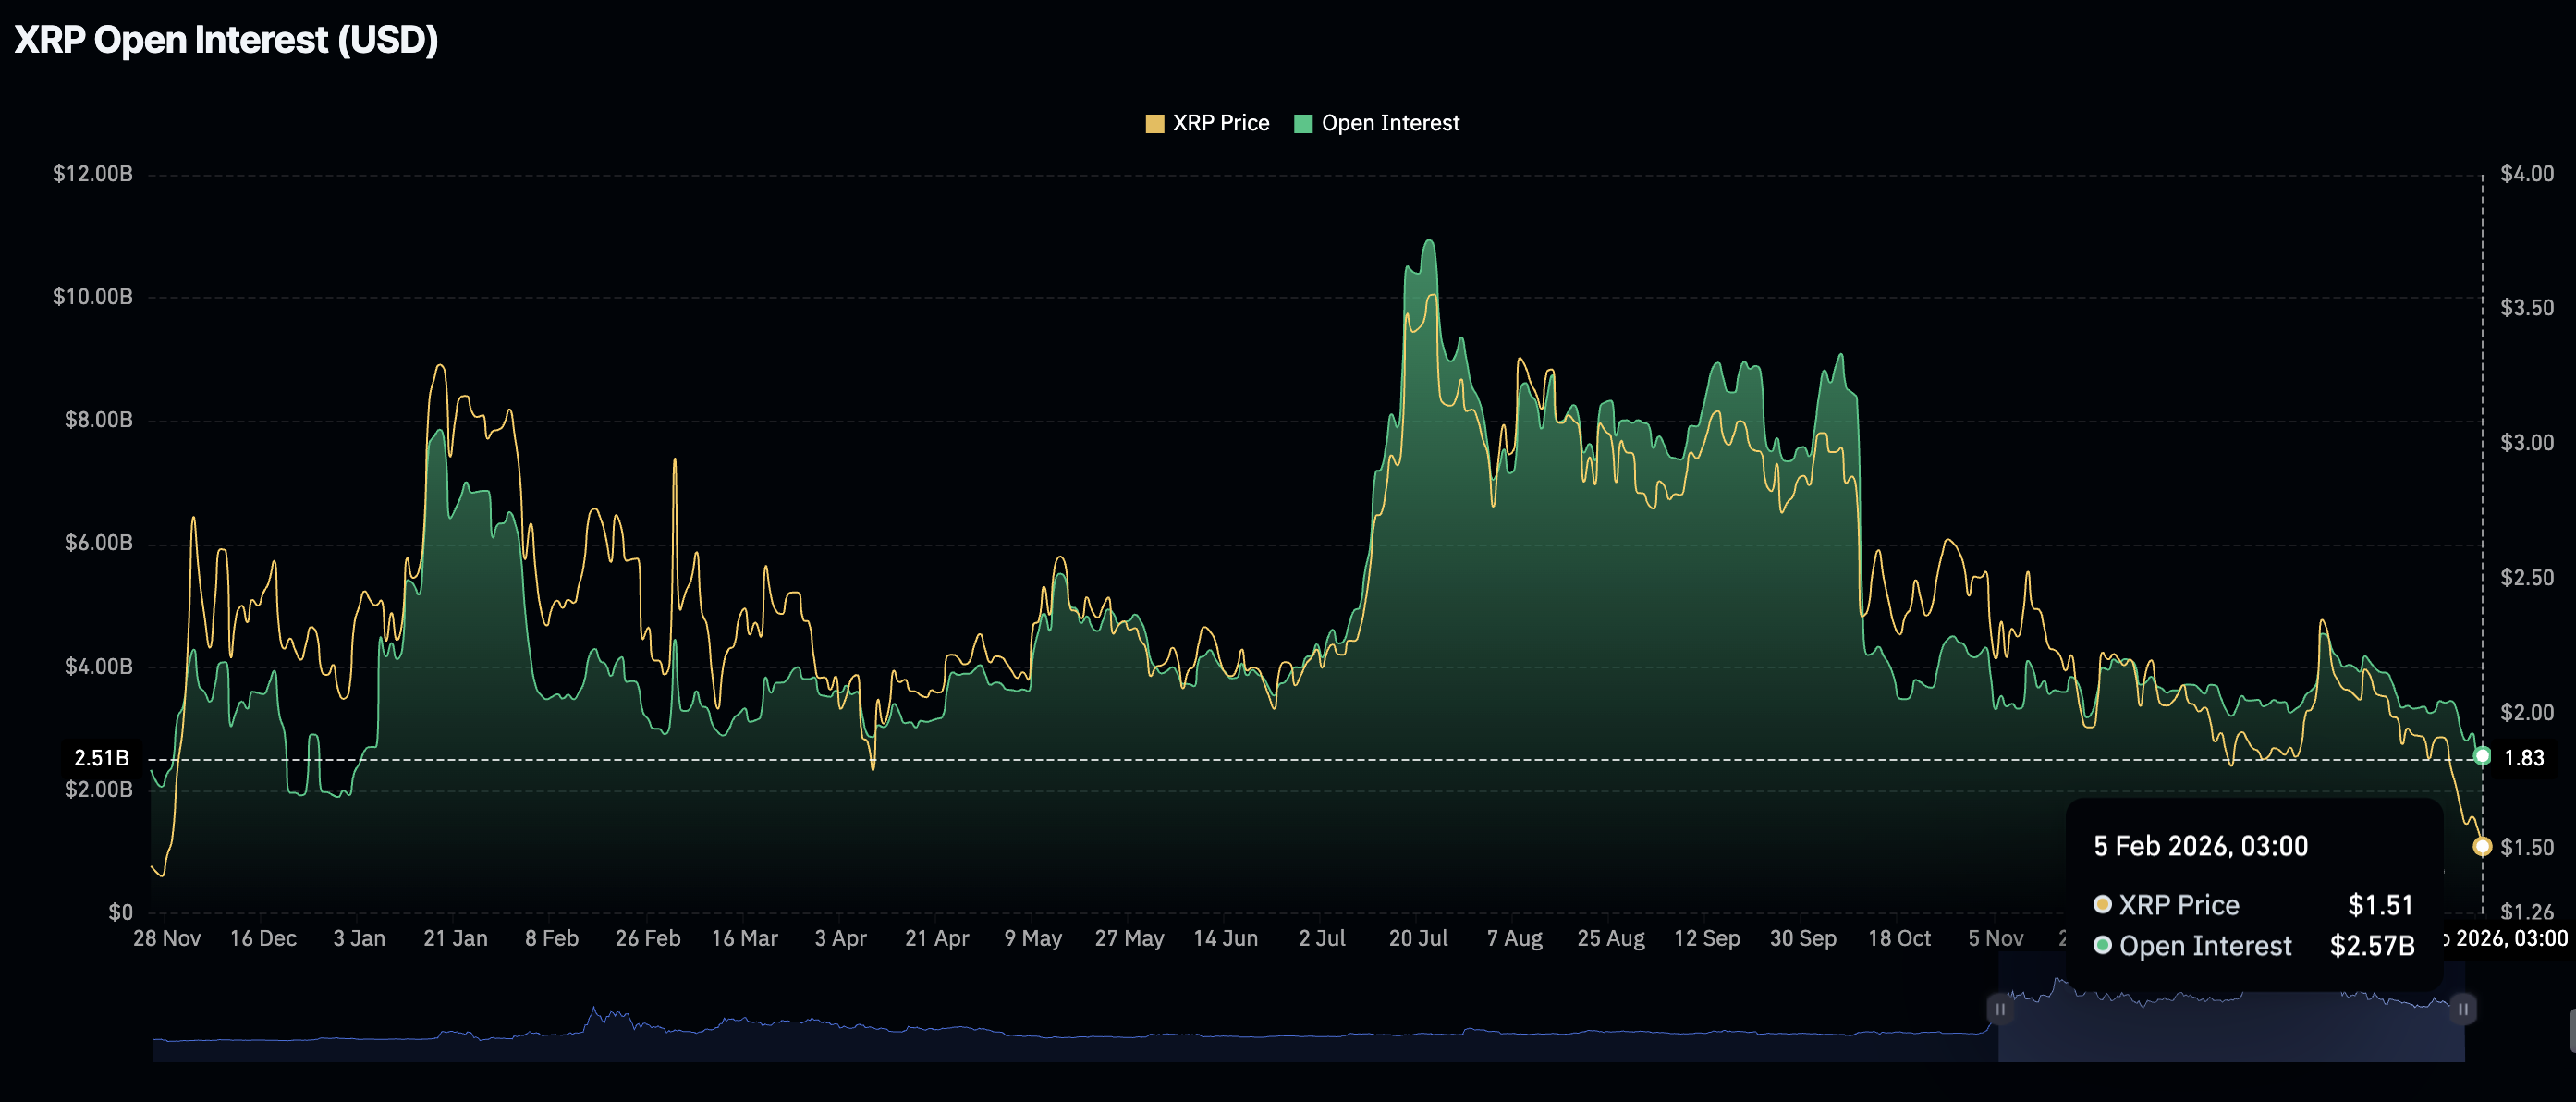The height and width of the screenshot is (1102, 2576).
Task: Click the yellow XRP Price data point marker
Action: [x=2482, y=847]
